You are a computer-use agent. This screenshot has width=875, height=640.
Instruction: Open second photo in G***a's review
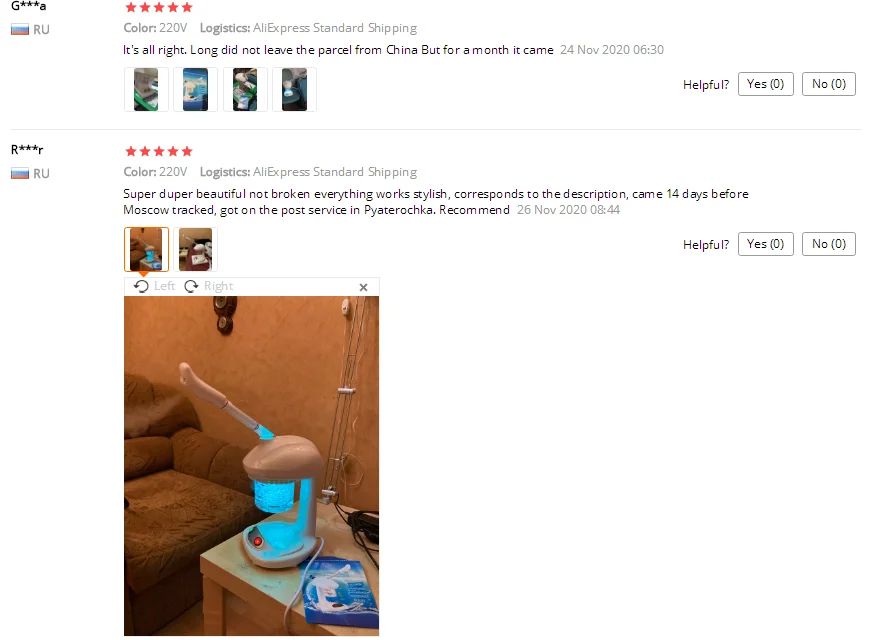tap(195, 89)
